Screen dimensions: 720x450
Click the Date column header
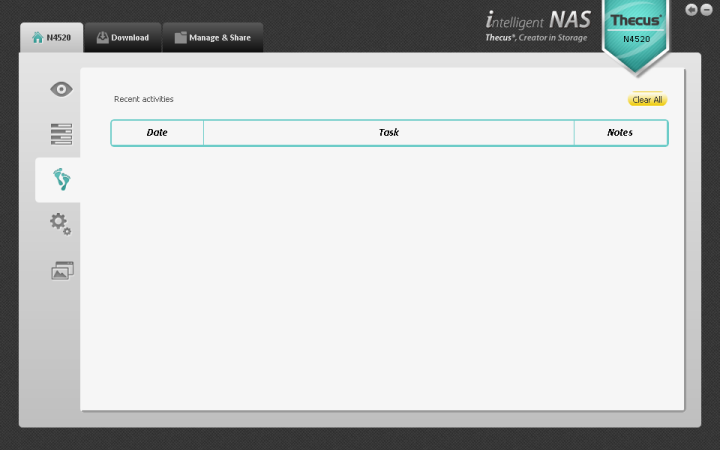coord(157,133)
